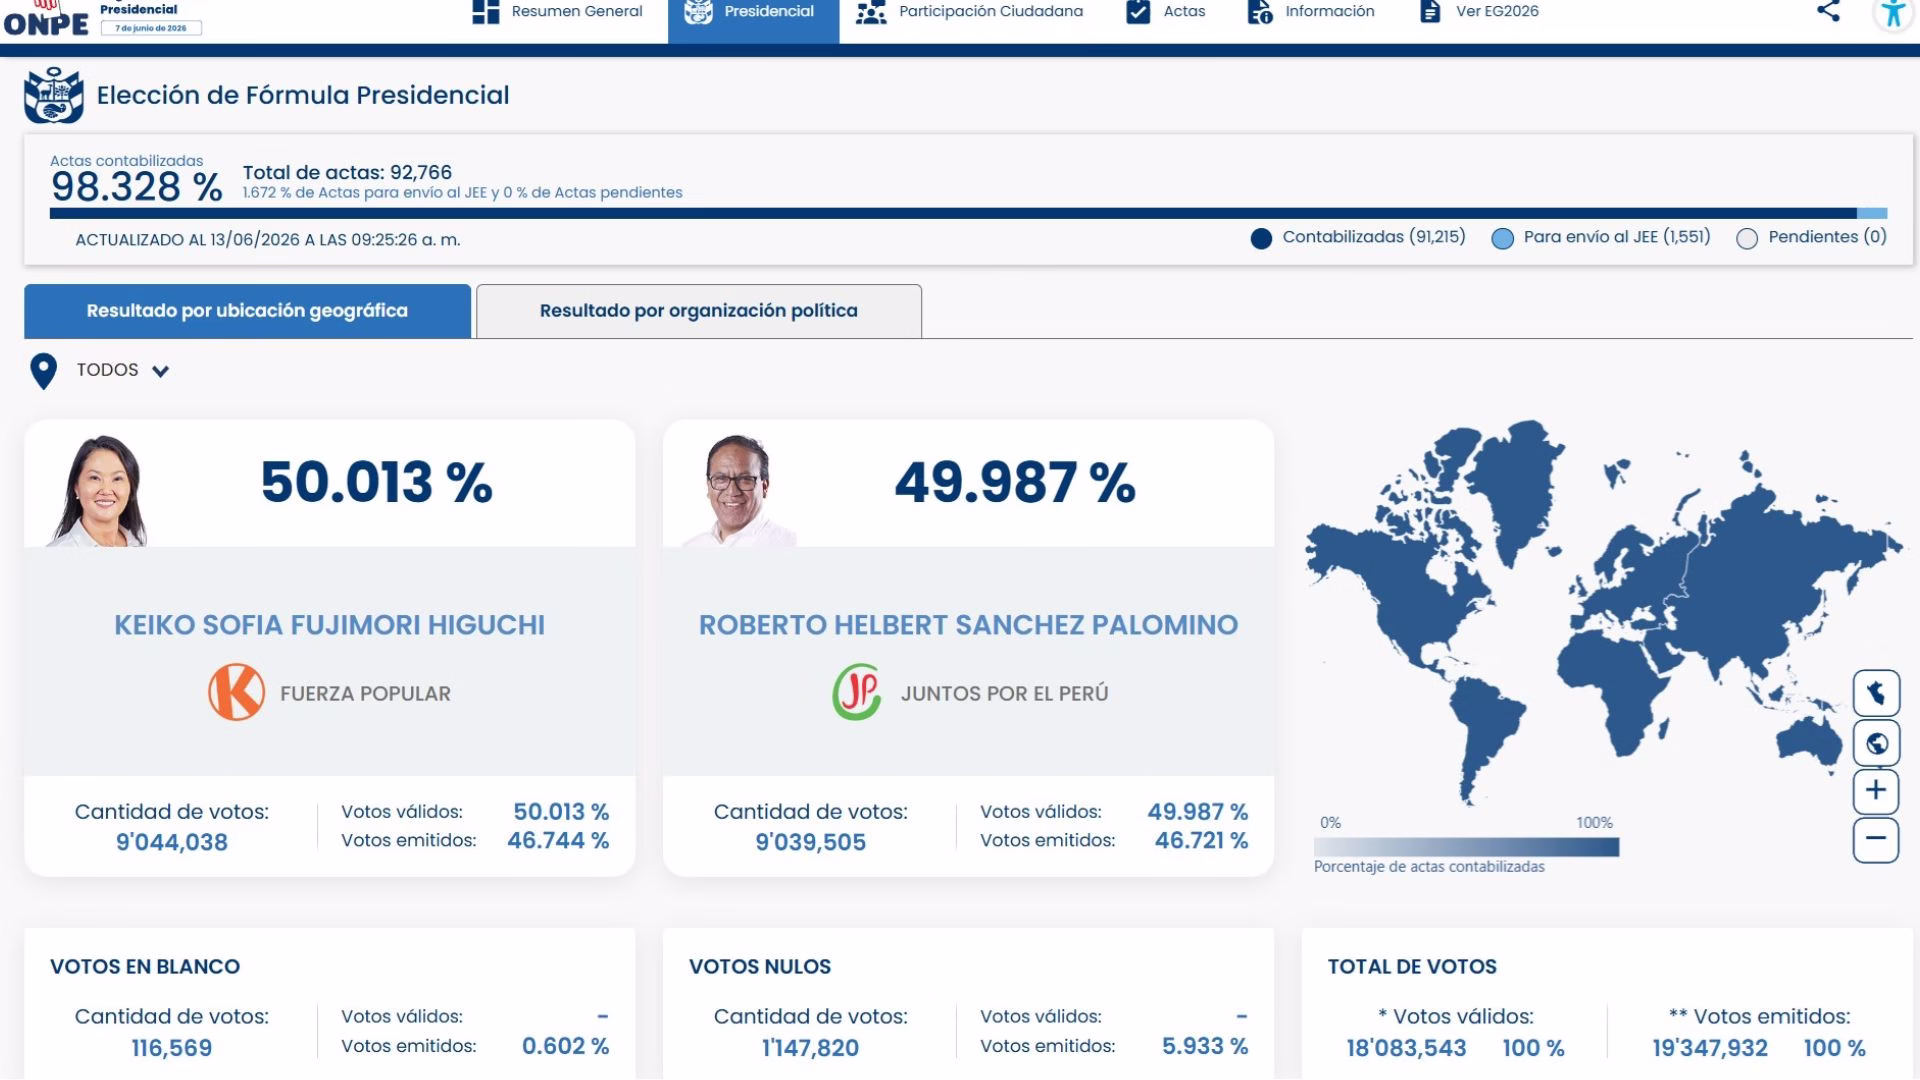
Task: Click Roberto Sanchez's candidate photo
Action: pos(738,490)
